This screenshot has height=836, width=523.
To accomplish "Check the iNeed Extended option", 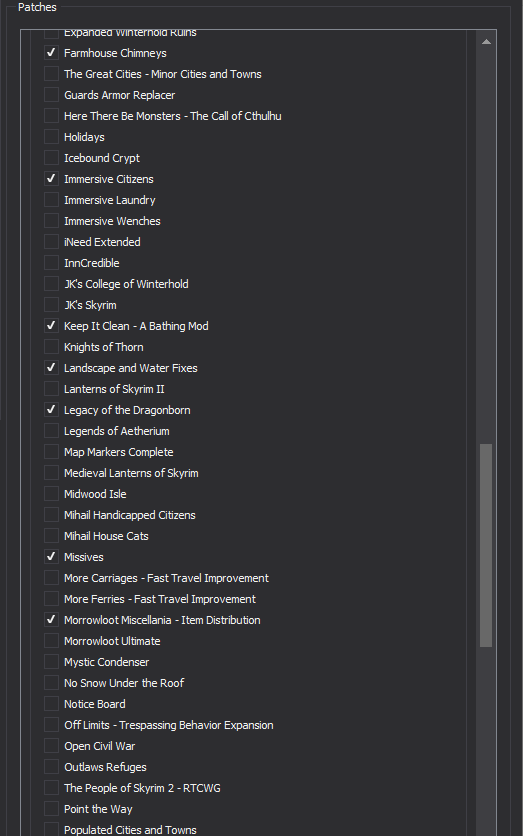I will tap(51, 242).
